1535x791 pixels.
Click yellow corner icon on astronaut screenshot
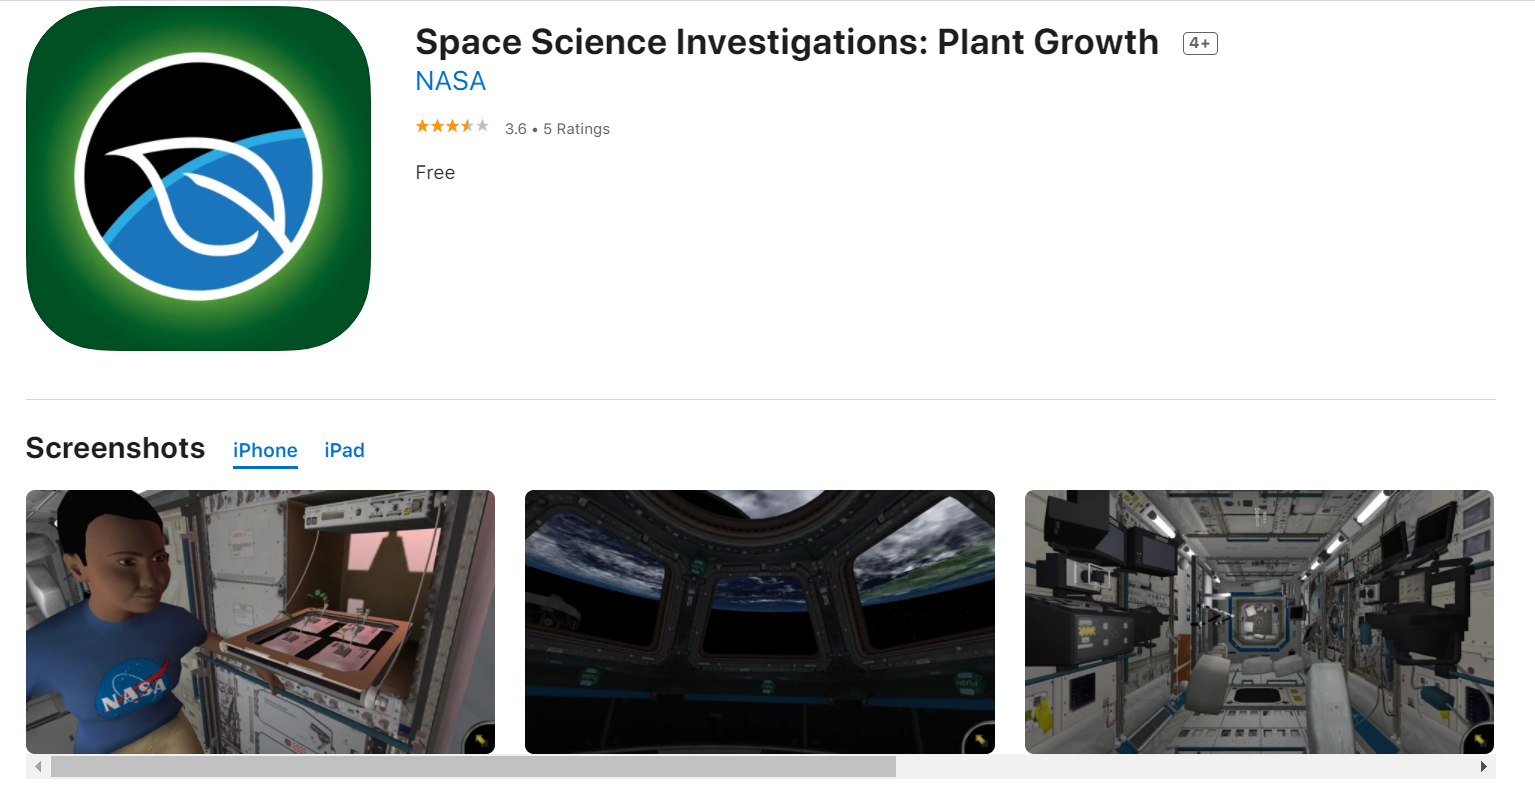pyautogui.click(x=480, y=740)
